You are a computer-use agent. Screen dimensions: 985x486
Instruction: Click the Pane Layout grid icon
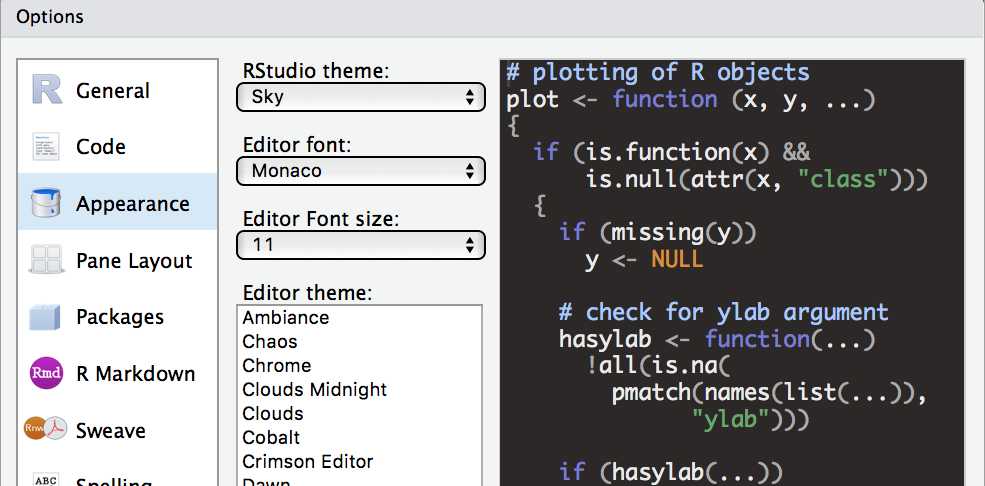pyautogui.click(x=47, y=260)
